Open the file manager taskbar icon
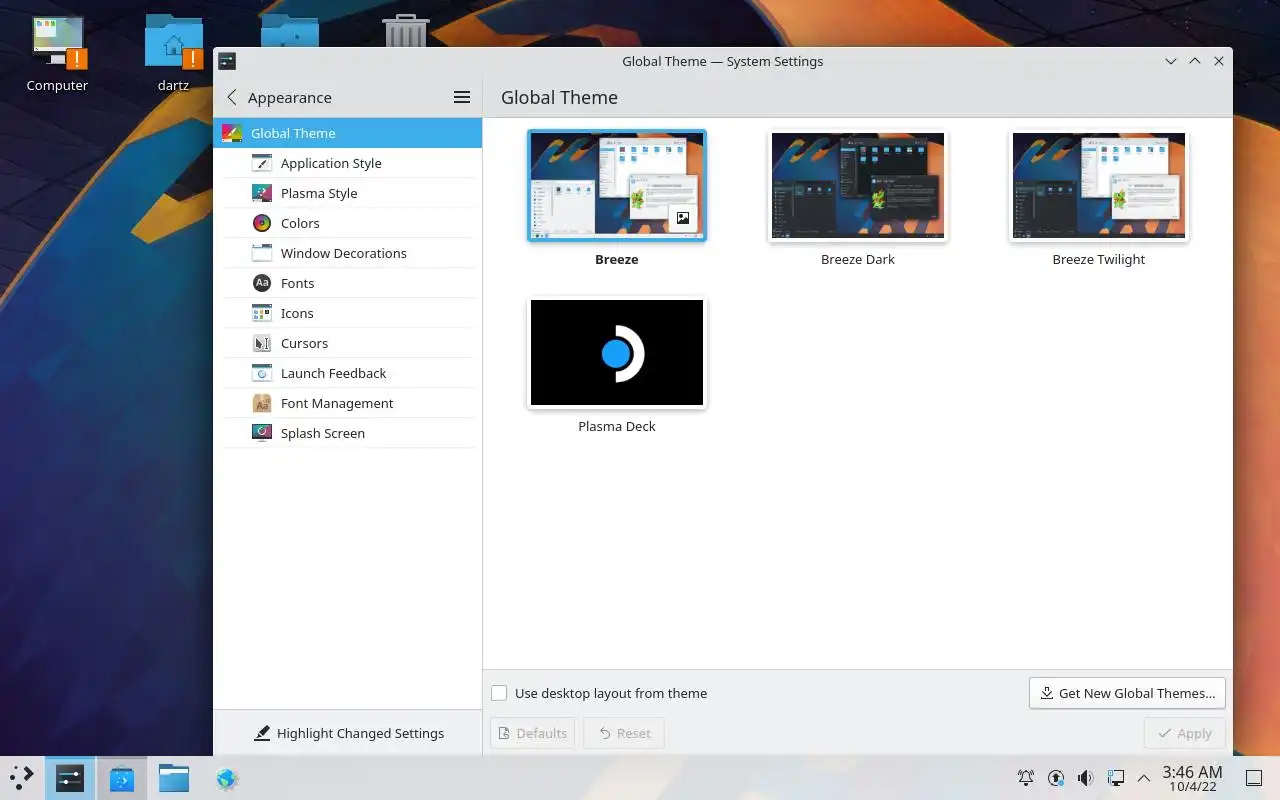 tap(174, 778)
